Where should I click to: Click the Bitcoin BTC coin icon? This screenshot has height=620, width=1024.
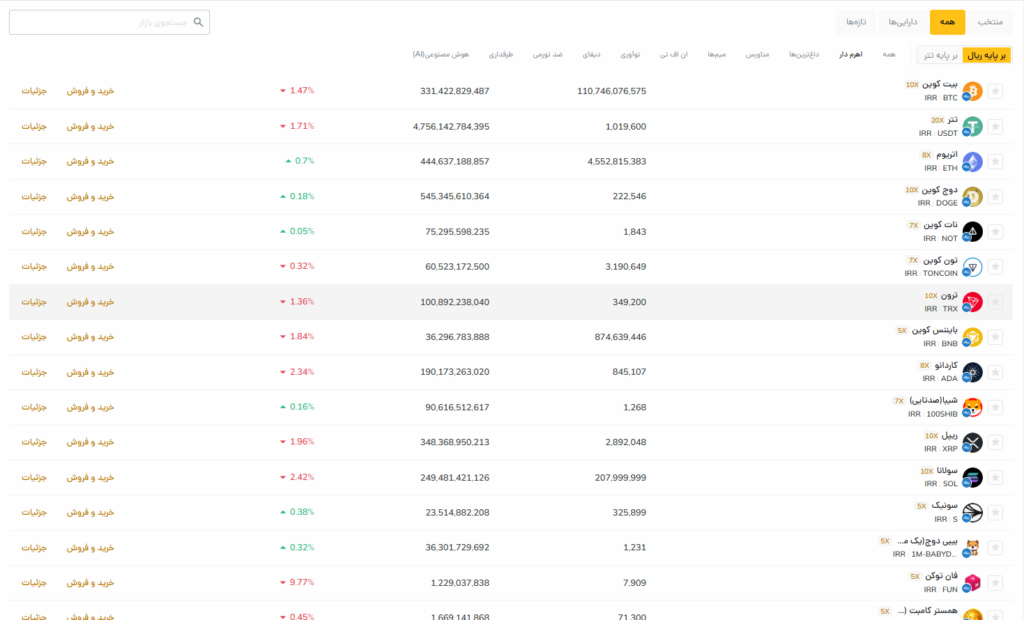pos(972,91)
